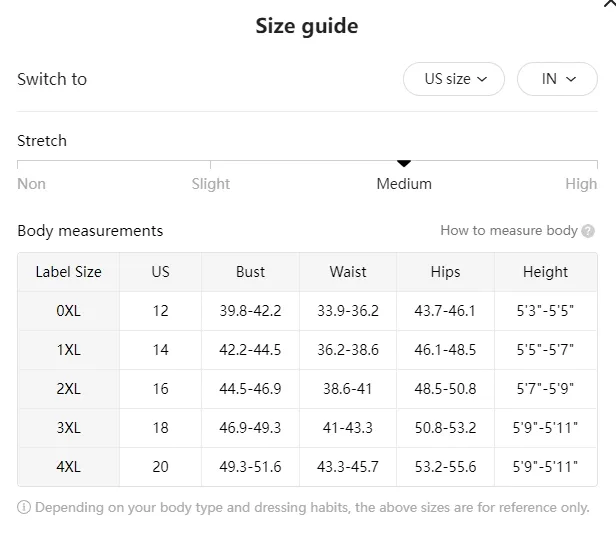Click the Bust column header
Screen dimensions: 616x543
pos(250,272)
